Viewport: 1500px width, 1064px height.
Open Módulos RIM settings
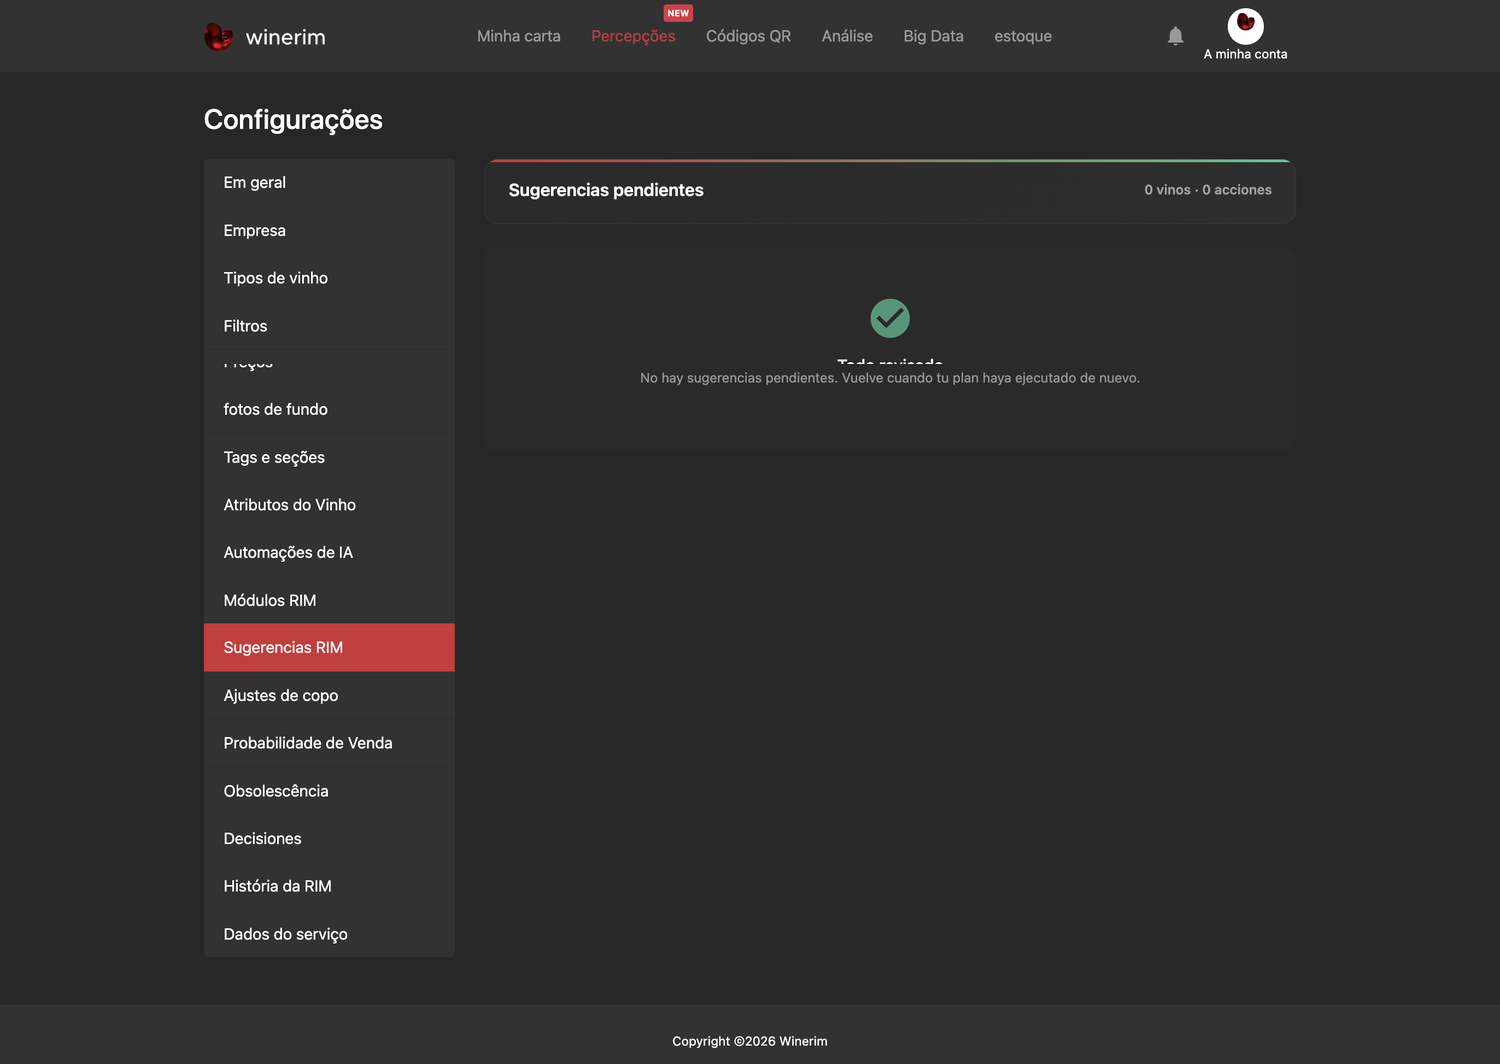click(x=329, y=600)
